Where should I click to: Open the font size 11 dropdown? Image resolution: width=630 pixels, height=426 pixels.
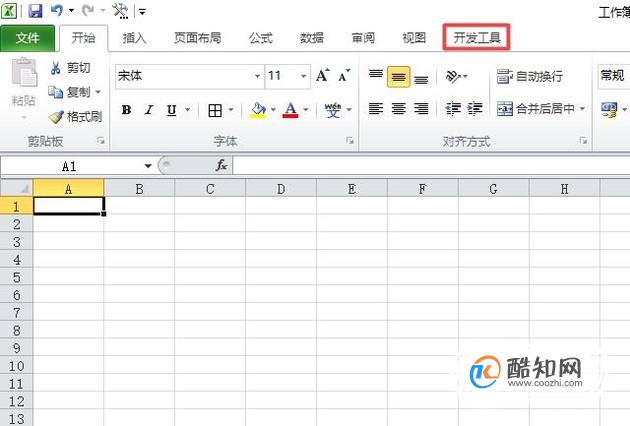[303, 76]
